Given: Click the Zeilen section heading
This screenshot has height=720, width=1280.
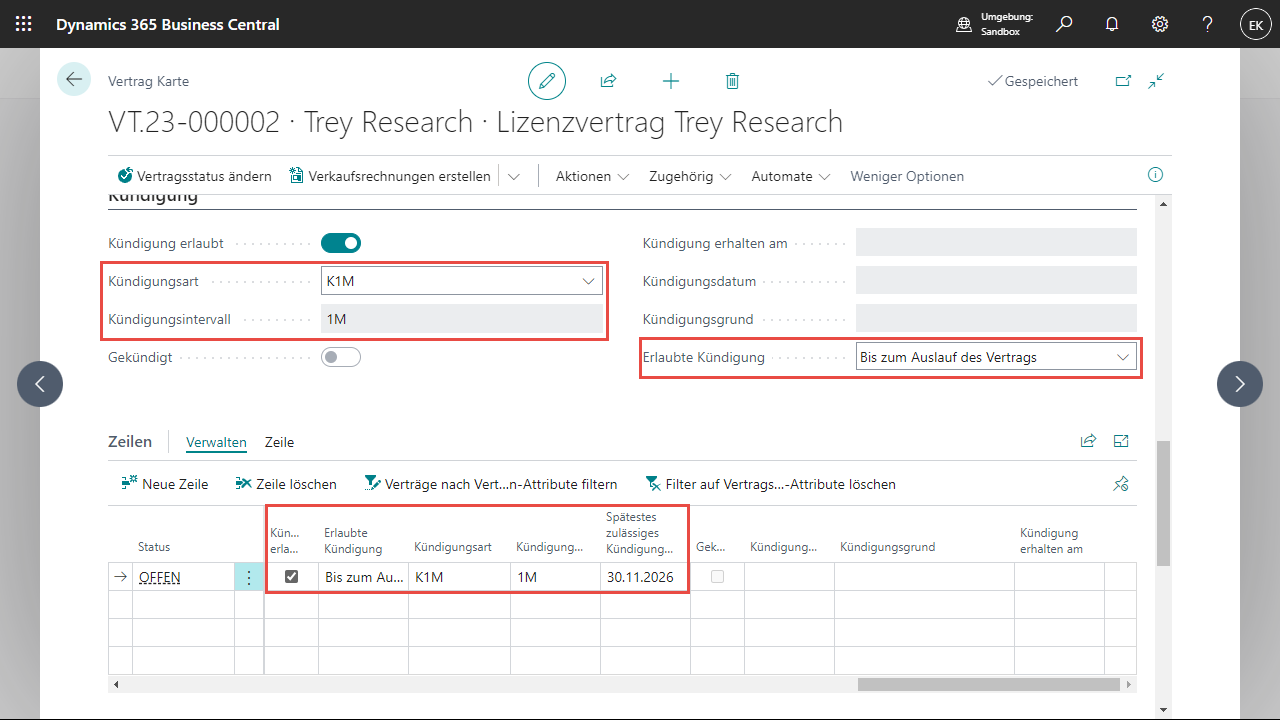Looking at the screenshot, I should (130, 441).
